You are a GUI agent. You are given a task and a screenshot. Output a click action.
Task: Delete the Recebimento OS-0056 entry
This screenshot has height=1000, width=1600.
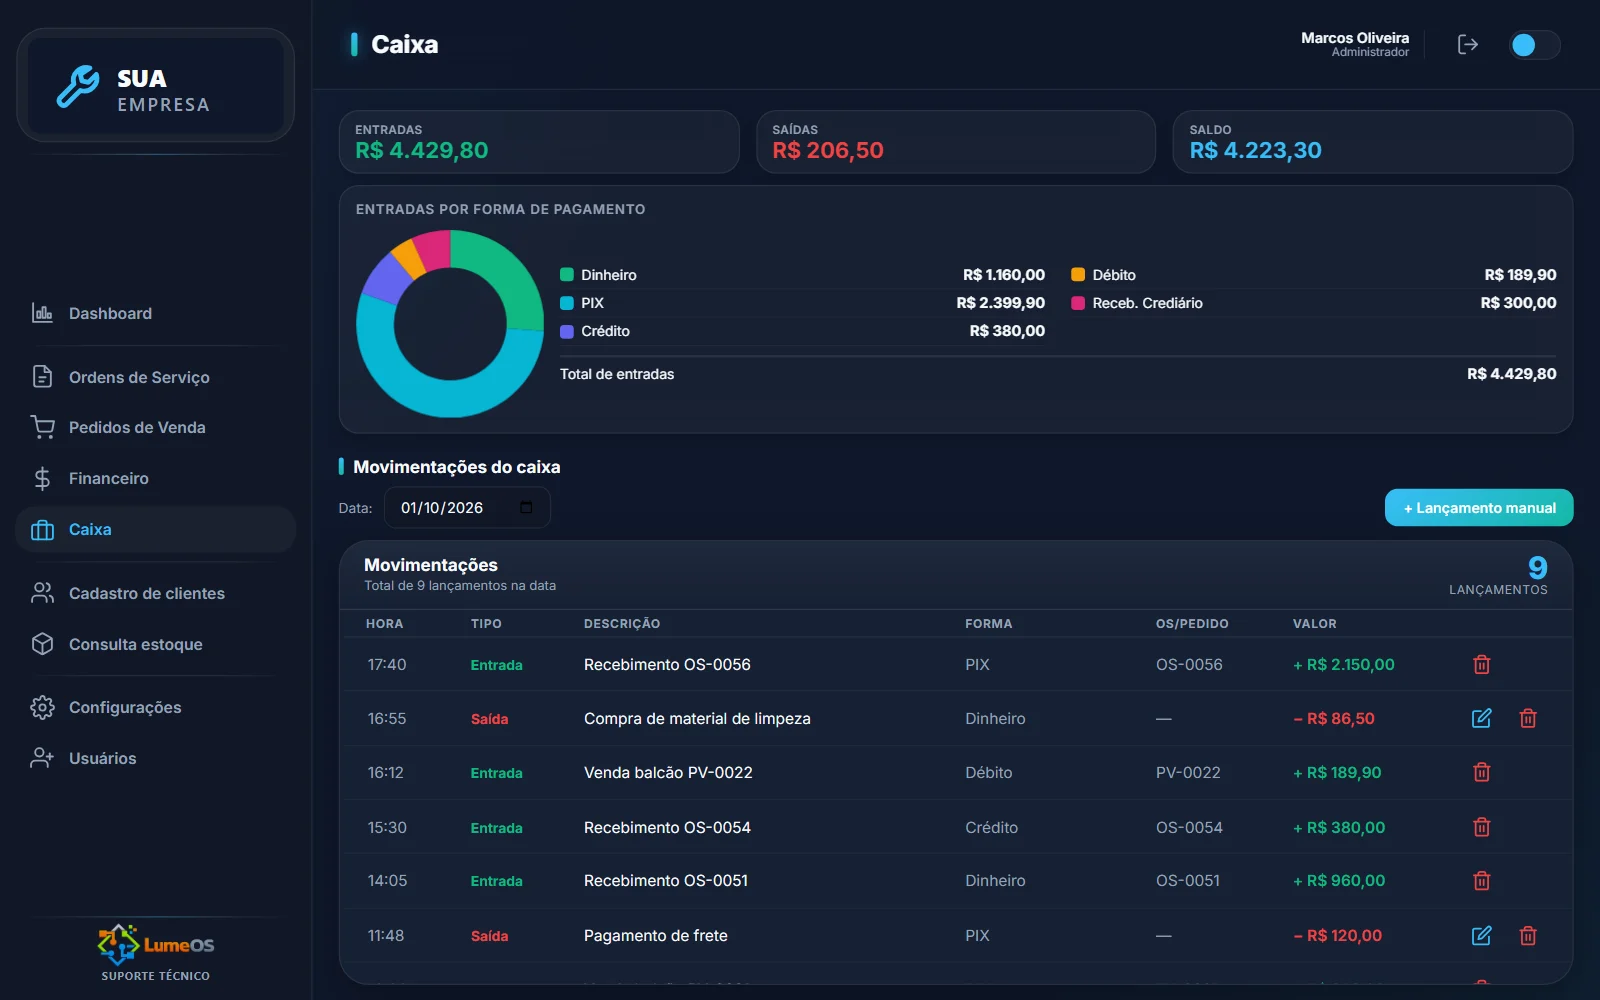tap(1482, 664)
